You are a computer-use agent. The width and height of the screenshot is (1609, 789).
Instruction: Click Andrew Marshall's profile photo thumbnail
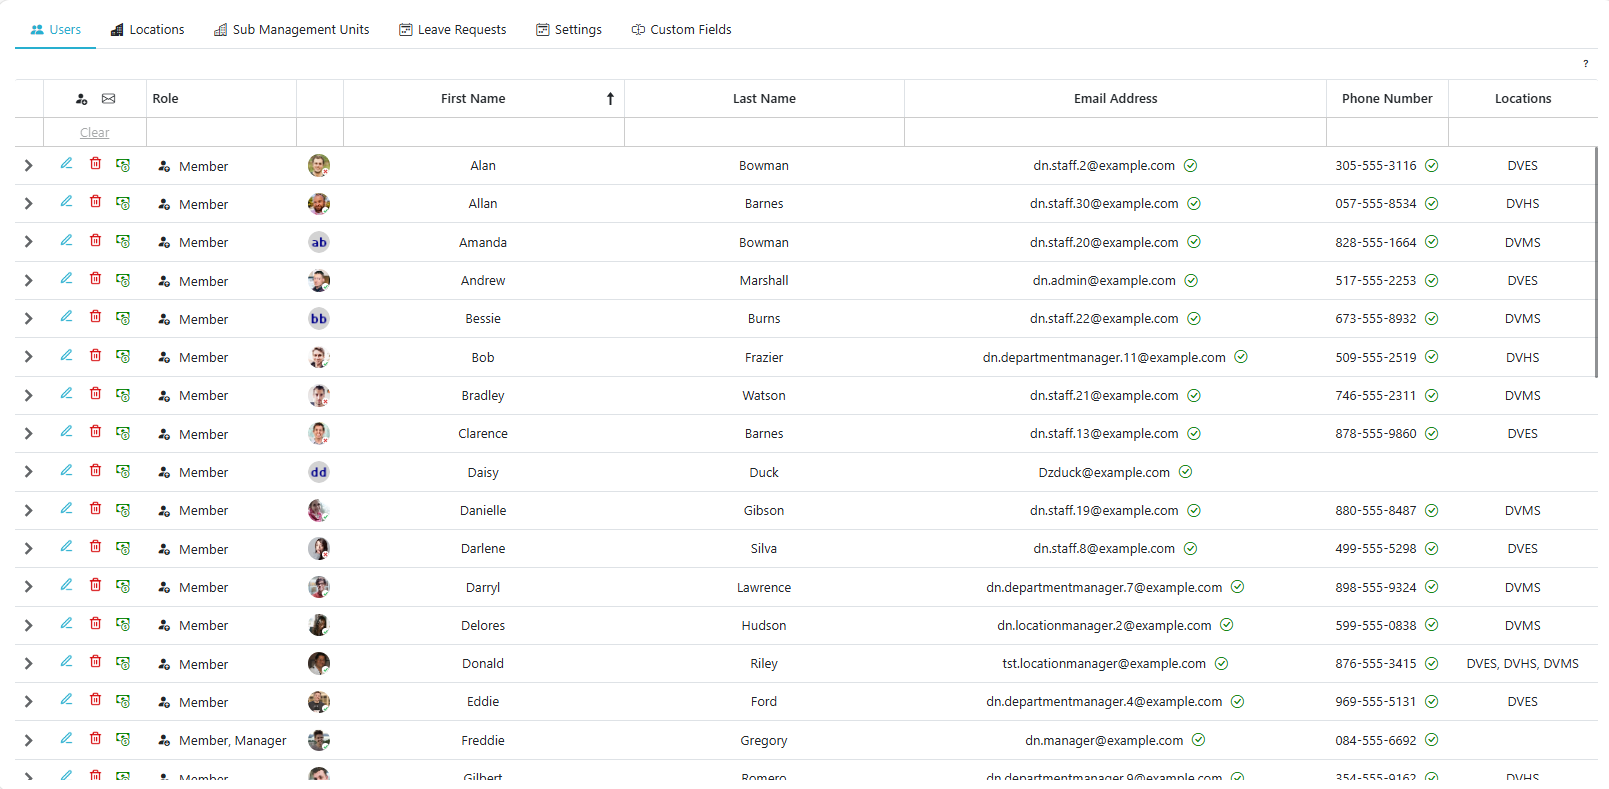pos(319,281)
